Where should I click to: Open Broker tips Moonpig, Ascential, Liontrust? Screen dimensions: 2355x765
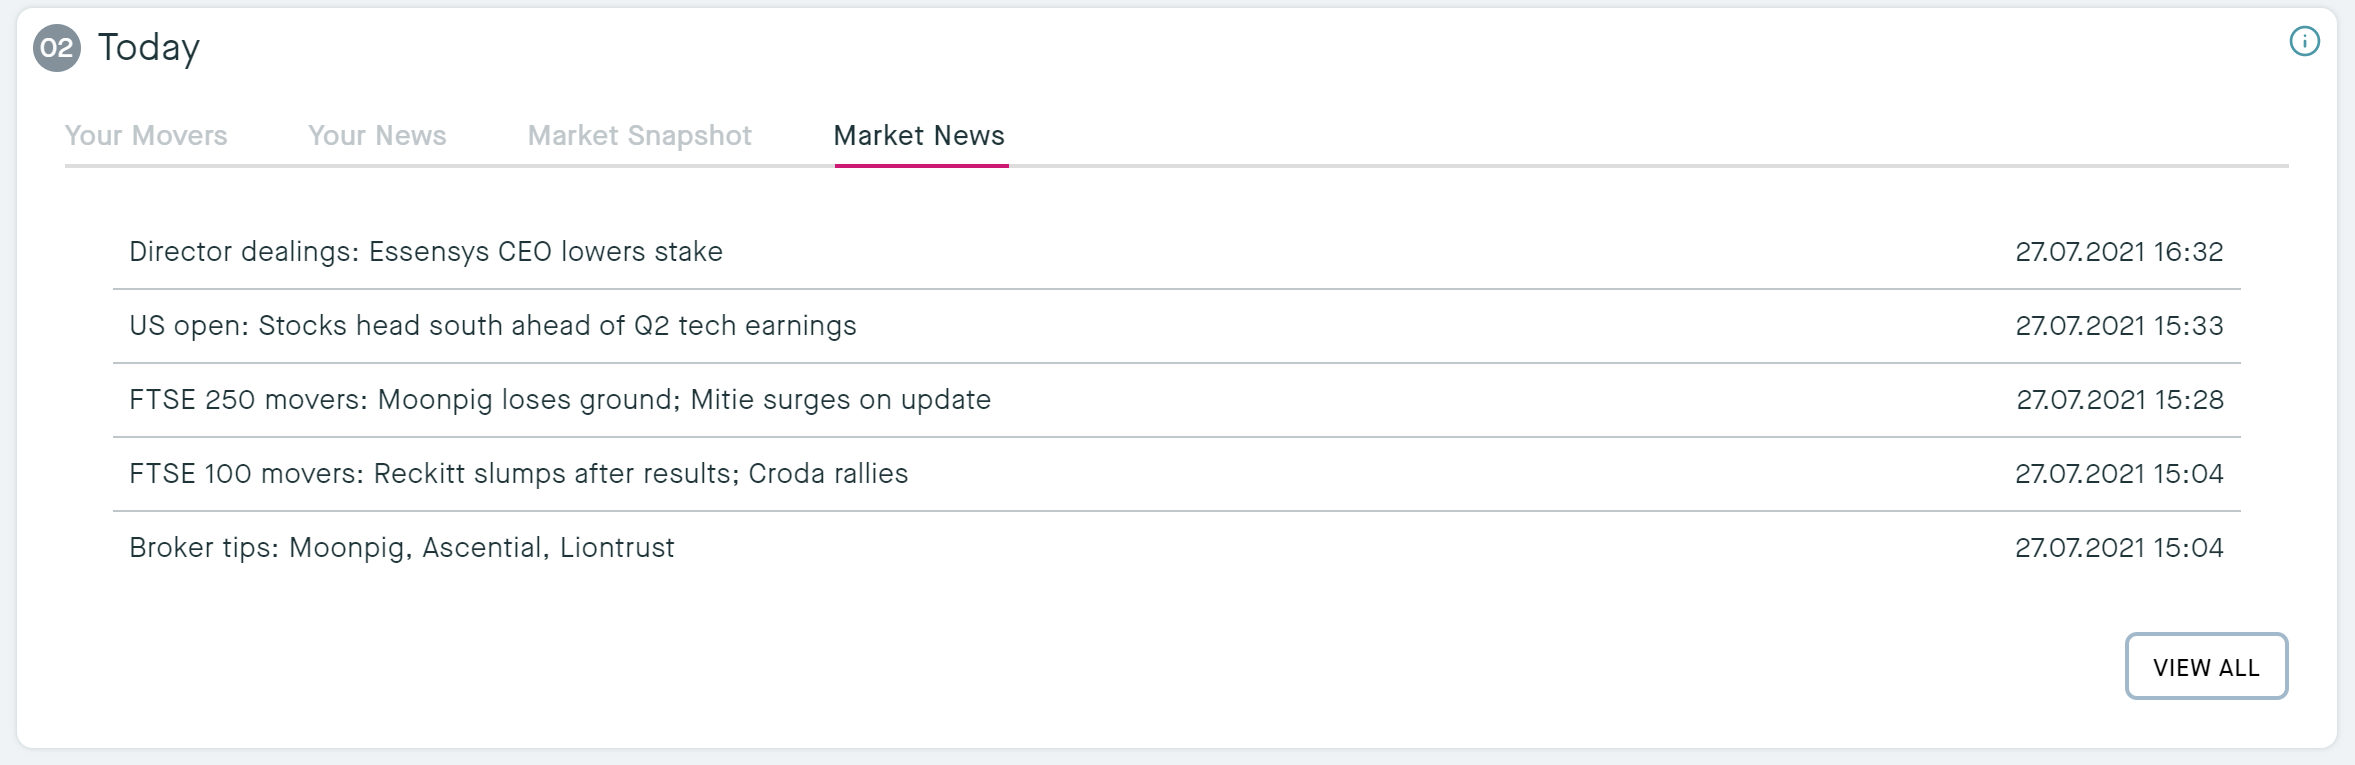point(402,548)
